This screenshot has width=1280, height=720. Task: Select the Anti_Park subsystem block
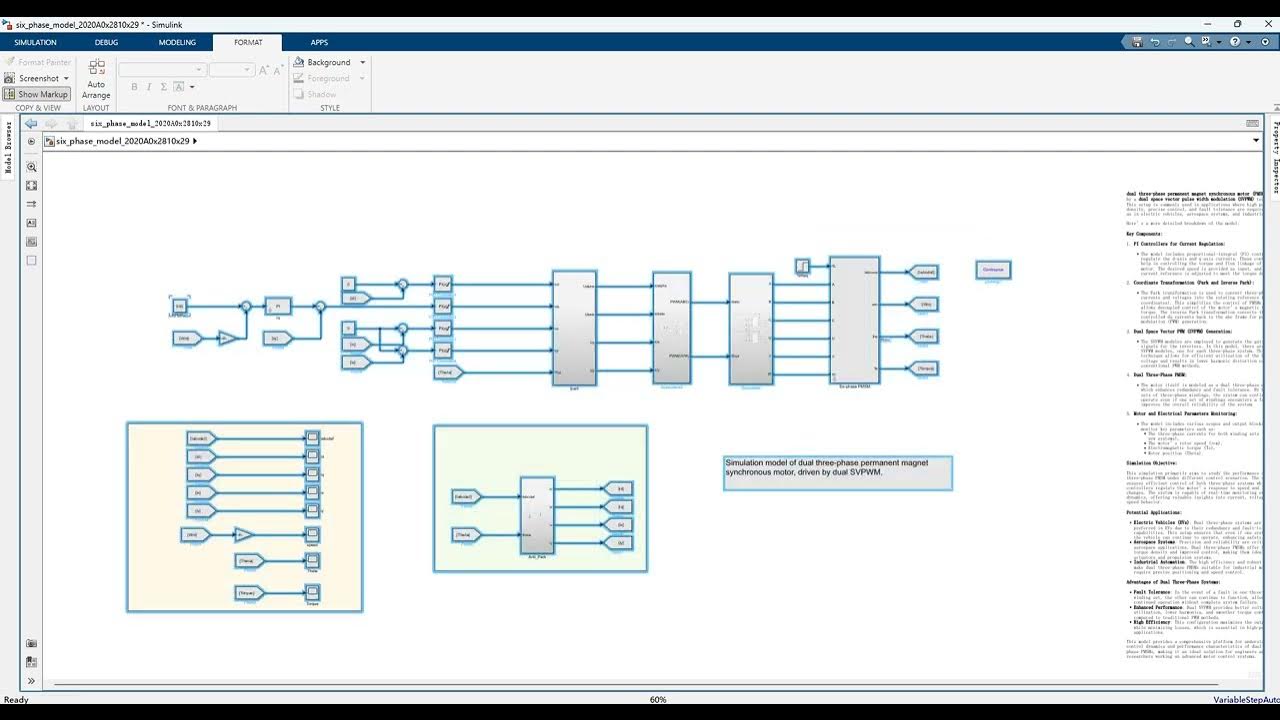[x=537, y=514]
